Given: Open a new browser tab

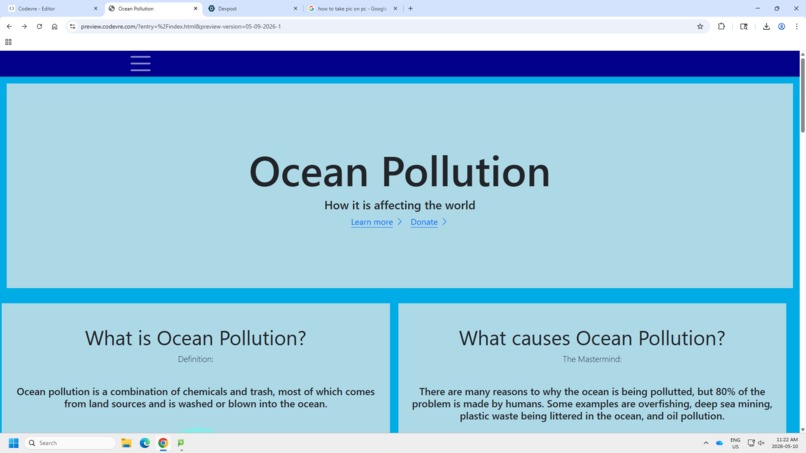Looking at the screenshot, I should 410,8.
